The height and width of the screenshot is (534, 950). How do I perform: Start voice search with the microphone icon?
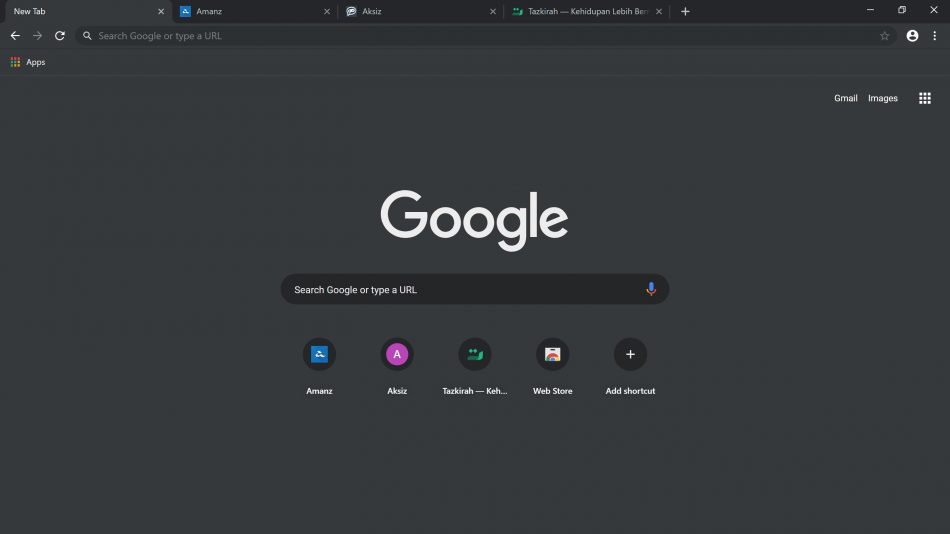(651, 289)
